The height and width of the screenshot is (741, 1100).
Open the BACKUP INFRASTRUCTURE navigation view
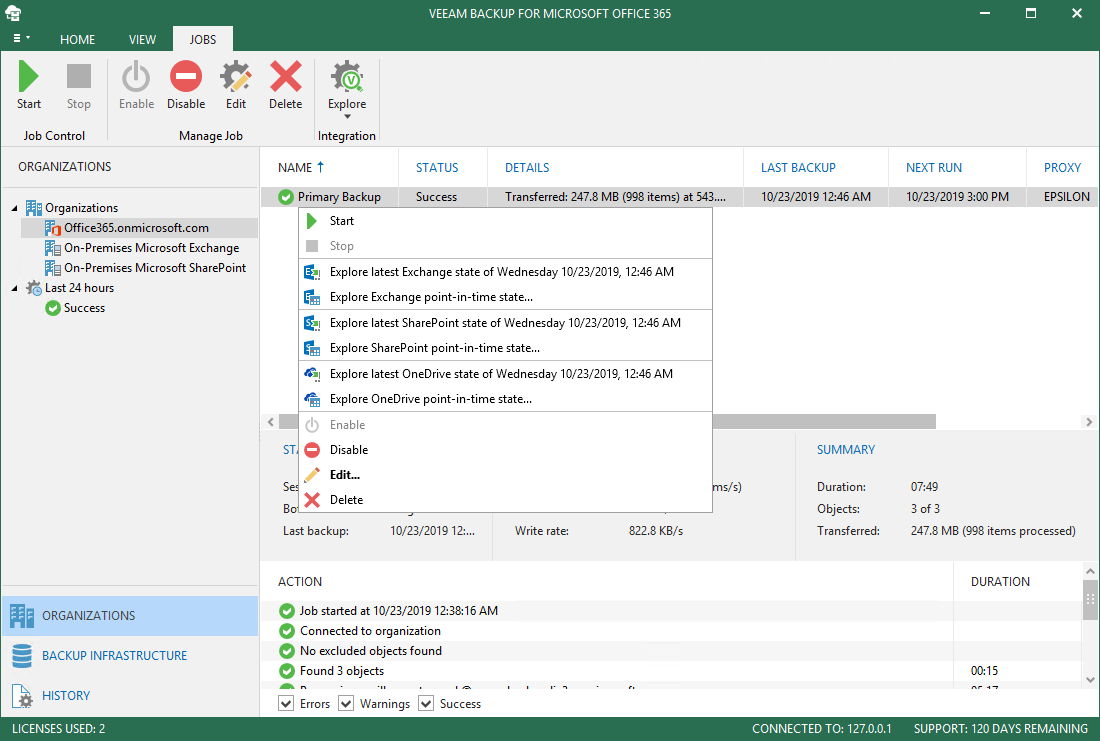[x=130, y=656]
